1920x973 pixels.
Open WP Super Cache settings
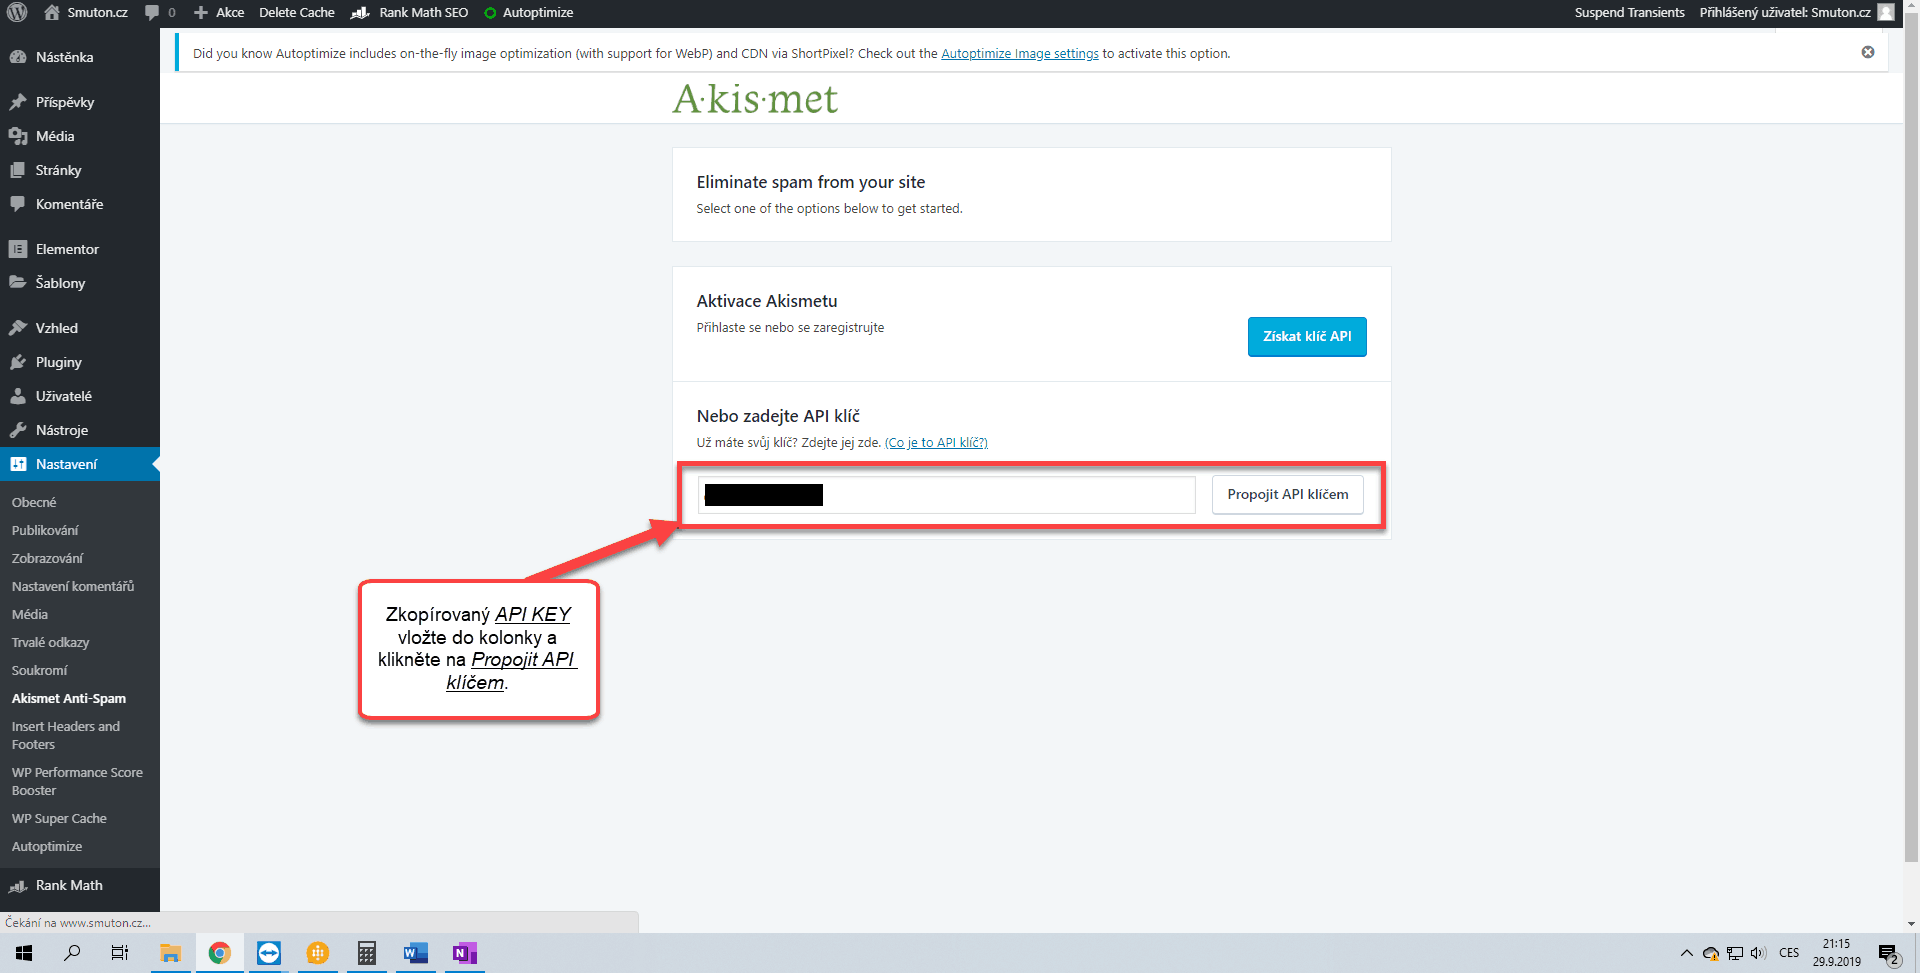59,818
